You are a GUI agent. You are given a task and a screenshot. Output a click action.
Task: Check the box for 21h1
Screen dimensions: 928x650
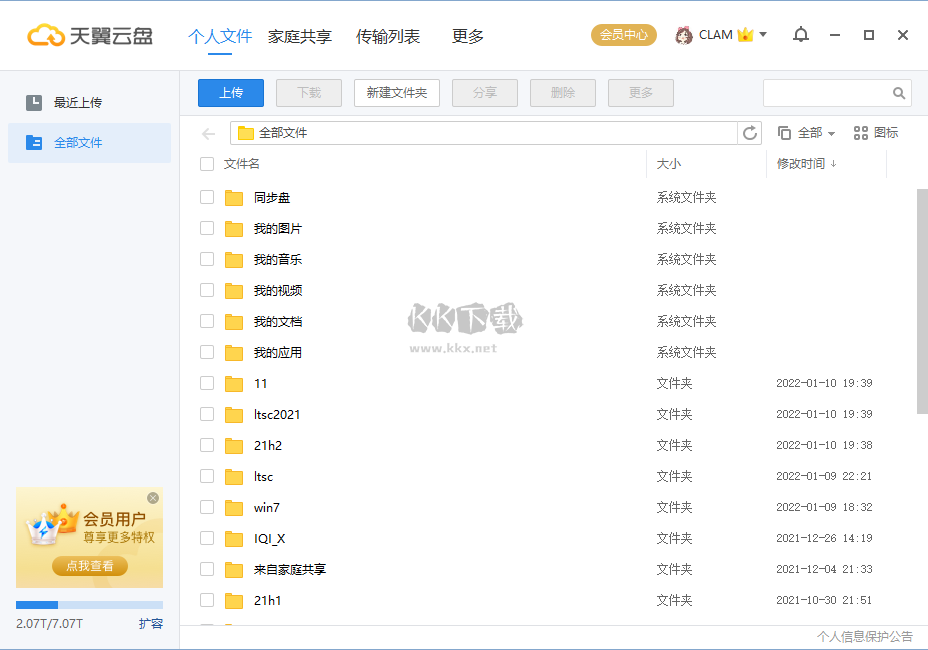point(207,600)
